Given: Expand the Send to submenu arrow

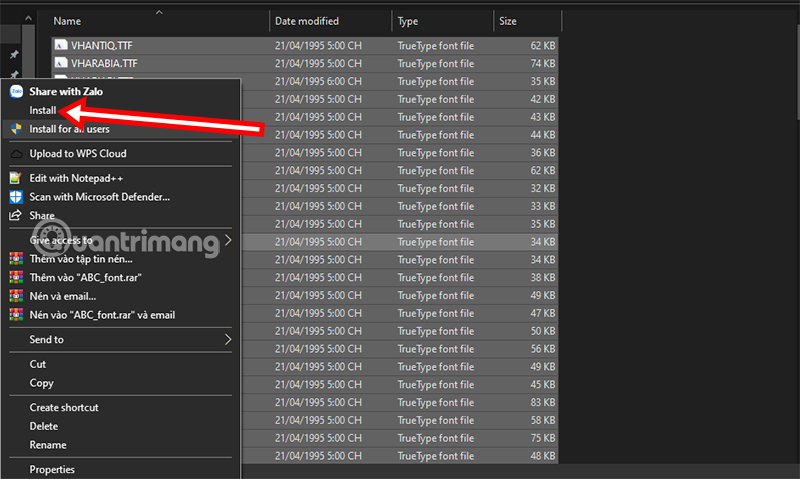Looking at the screenshot, I should coord(228,339).
